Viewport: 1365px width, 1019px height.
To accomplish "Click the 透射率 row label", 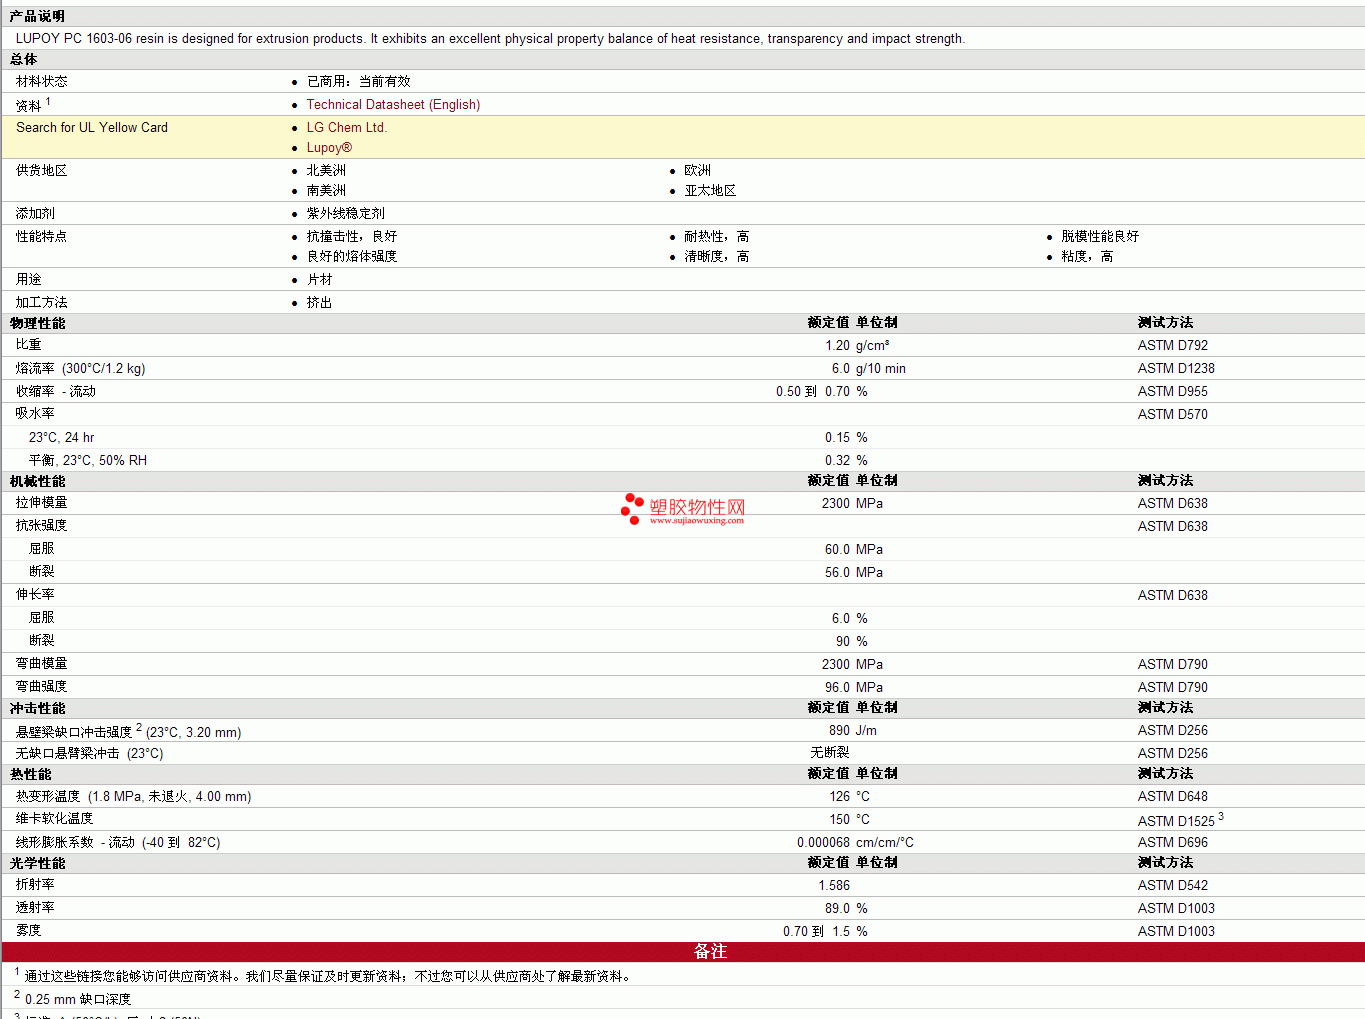I will point(35,907).
